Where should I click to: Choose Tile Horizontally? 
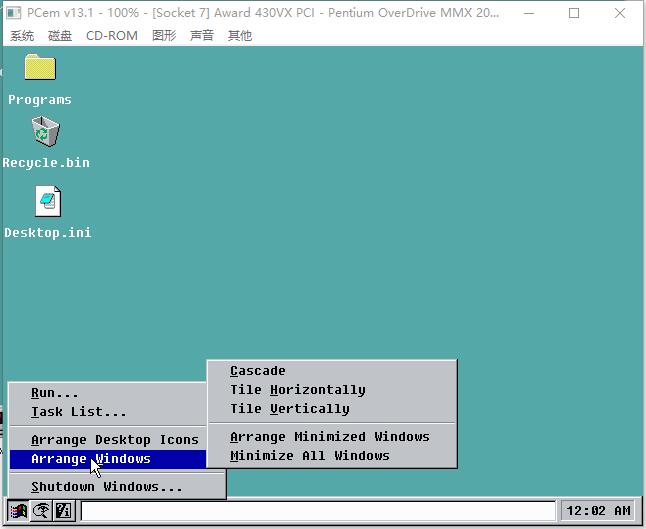[332, 390]
